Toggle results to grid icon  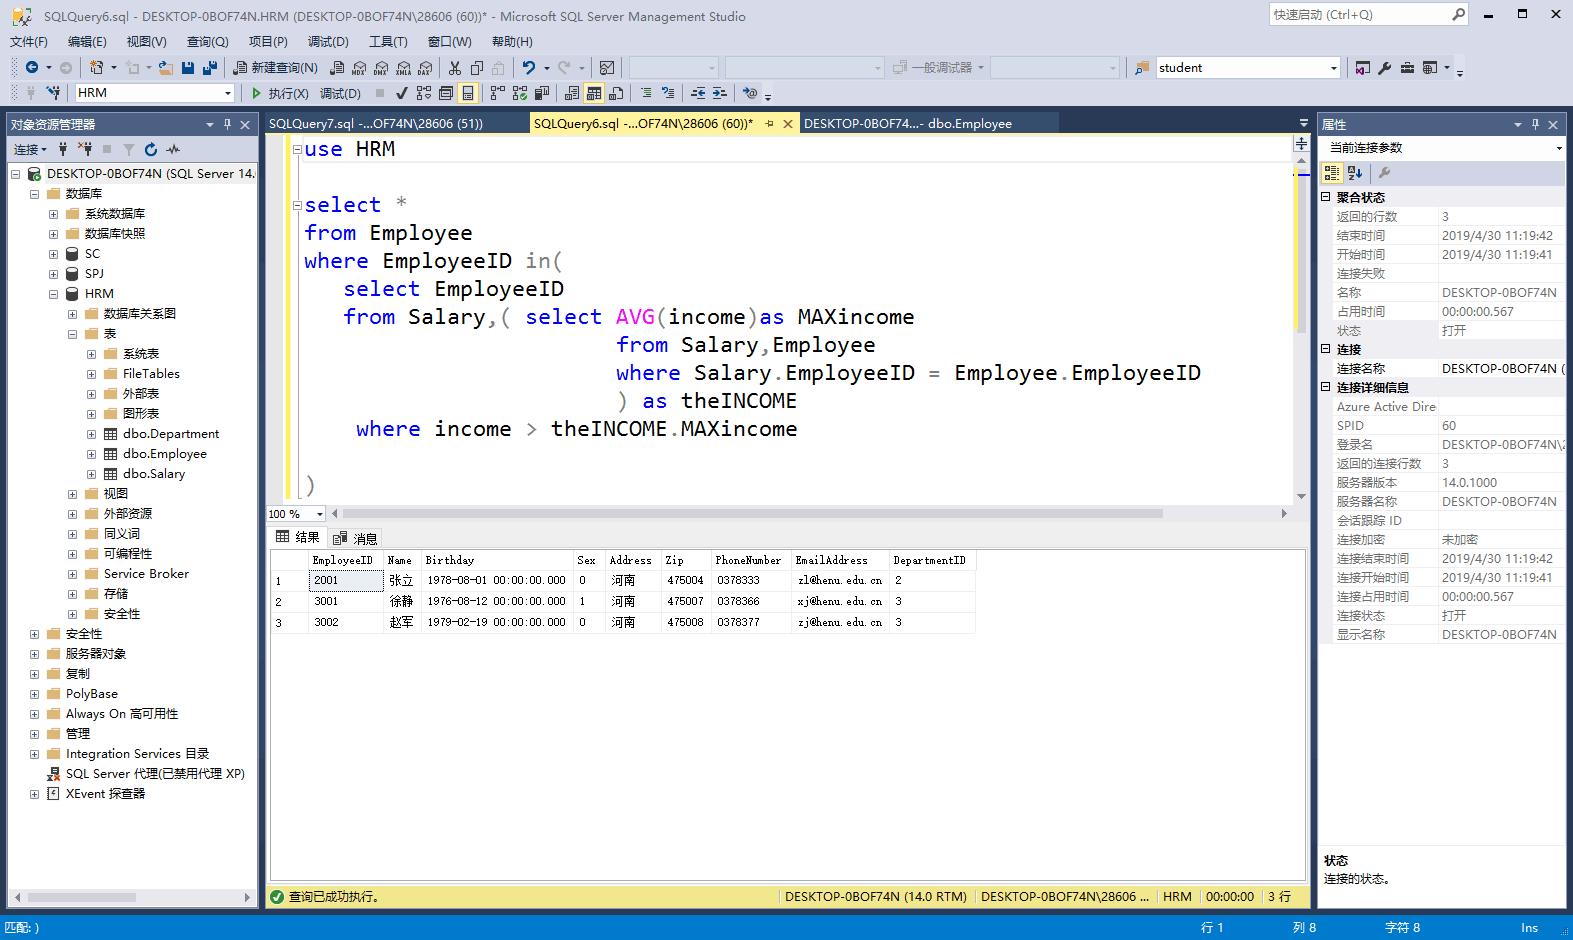pos(594,93)
